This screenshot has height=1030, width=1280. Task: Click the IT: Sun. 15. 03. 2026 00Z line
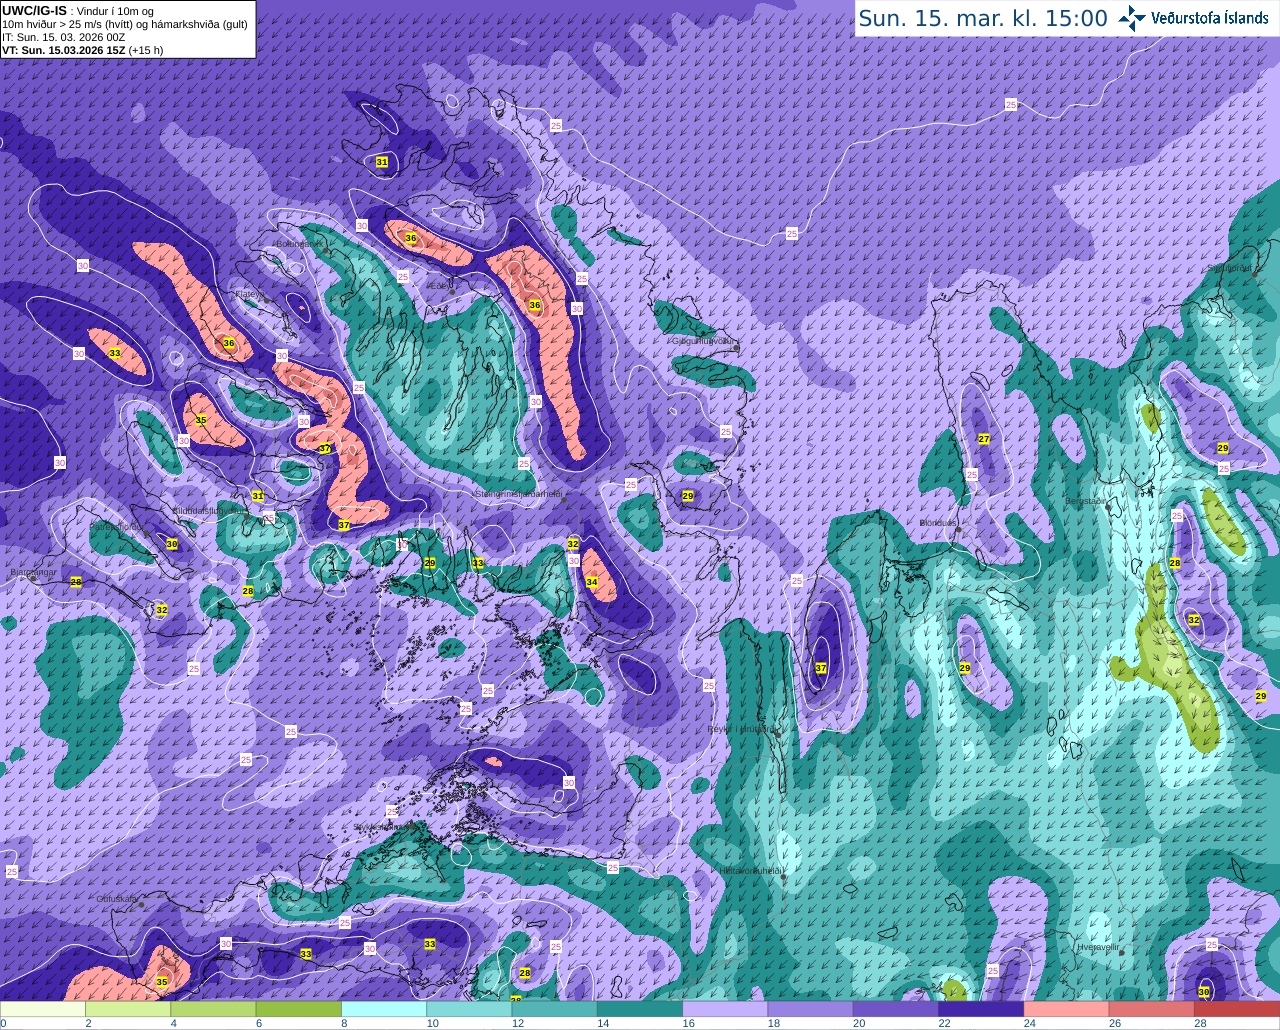pos(63,37)
